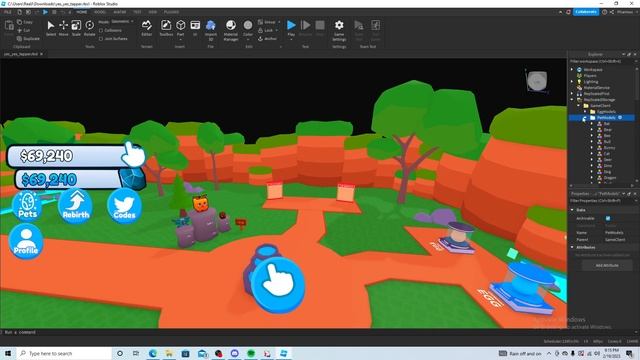This screenshot has height=360, width=640.
Task: Switch to the VIEW ribbon tab
Action: (153, 12)
